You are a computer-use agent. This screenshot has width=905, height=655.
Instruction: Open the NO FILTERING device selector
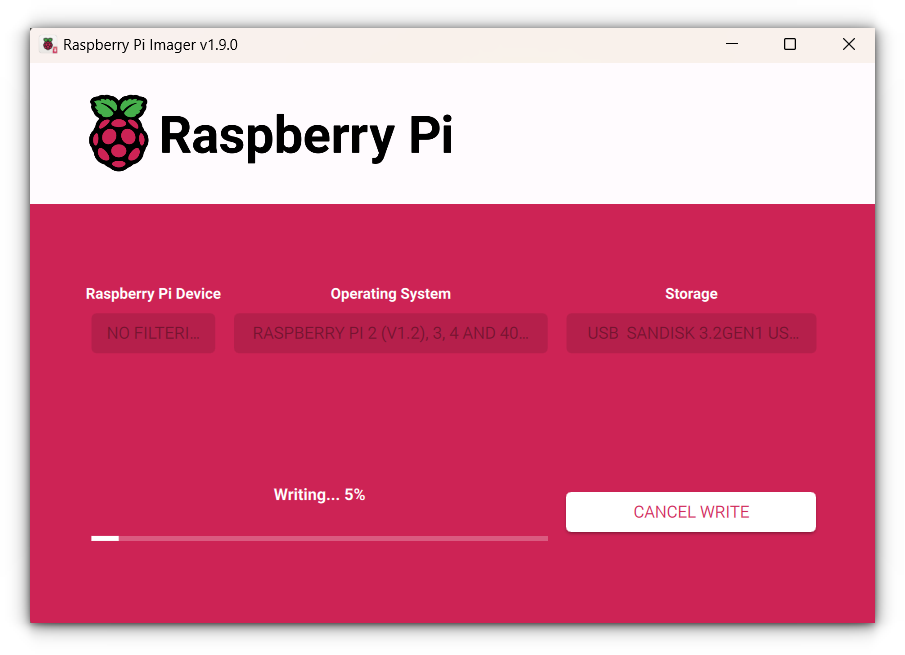153,333
